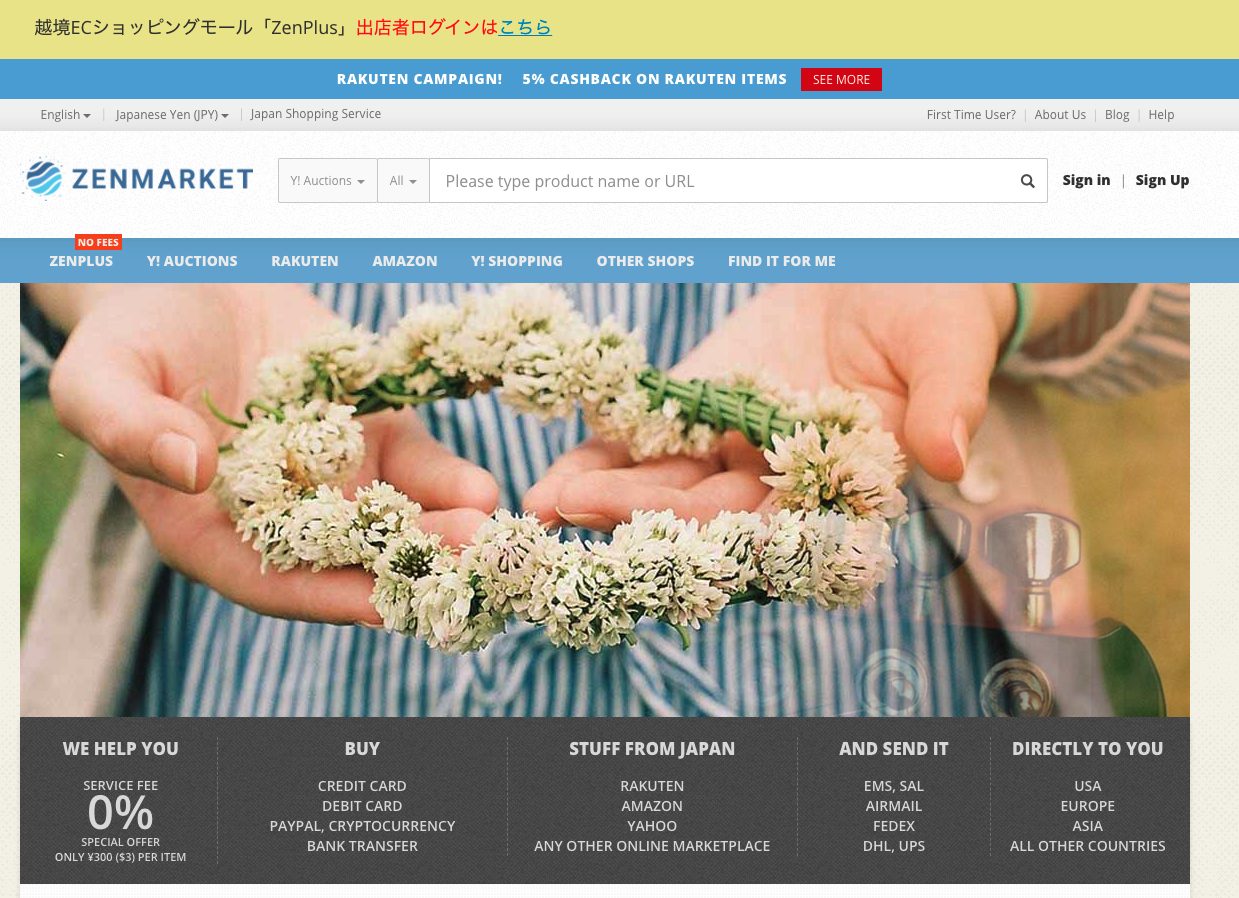The image size is (1239, 898).
Task: Open the Help link
Action: click(x=1161, y=115)
